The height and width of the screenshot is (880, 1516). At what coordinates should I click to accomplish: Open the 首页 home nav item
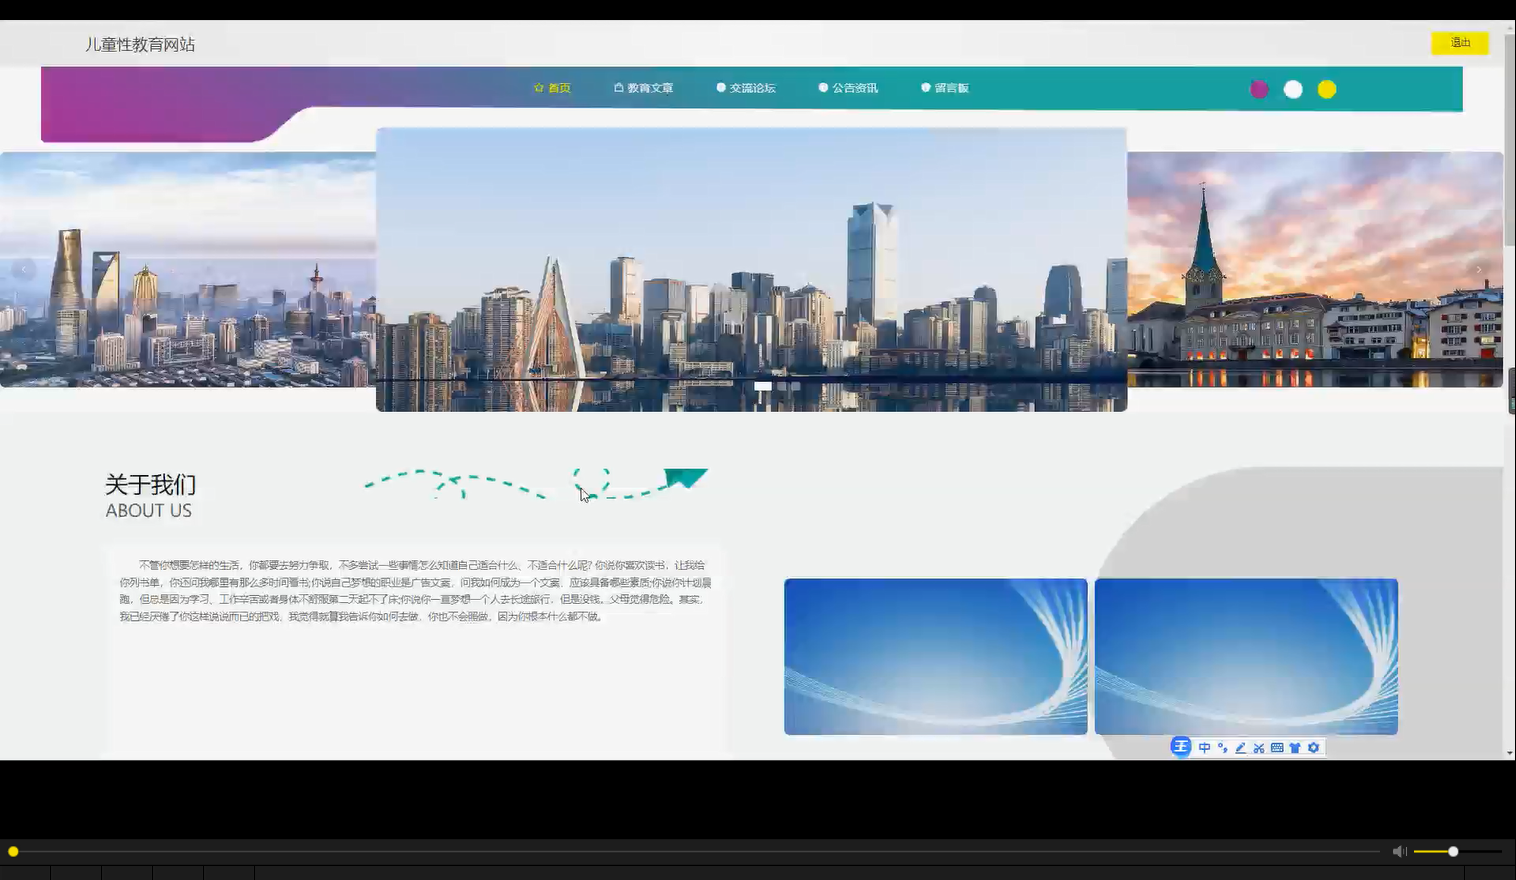(x=552, y=88)
